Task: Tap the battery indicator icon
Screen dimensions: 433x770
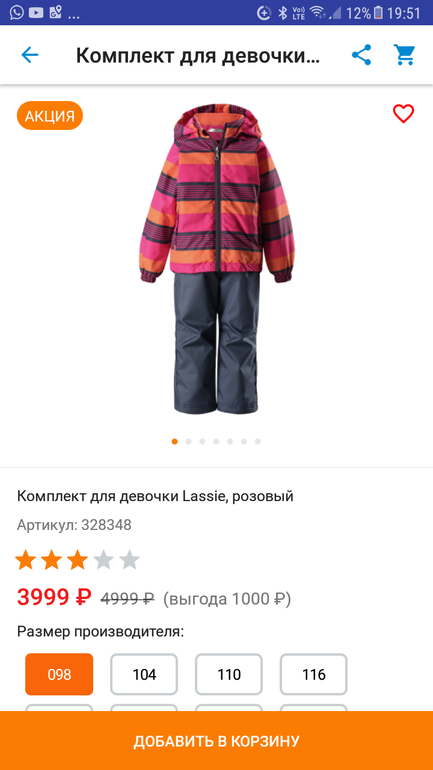Action: (x=378, y=13)
